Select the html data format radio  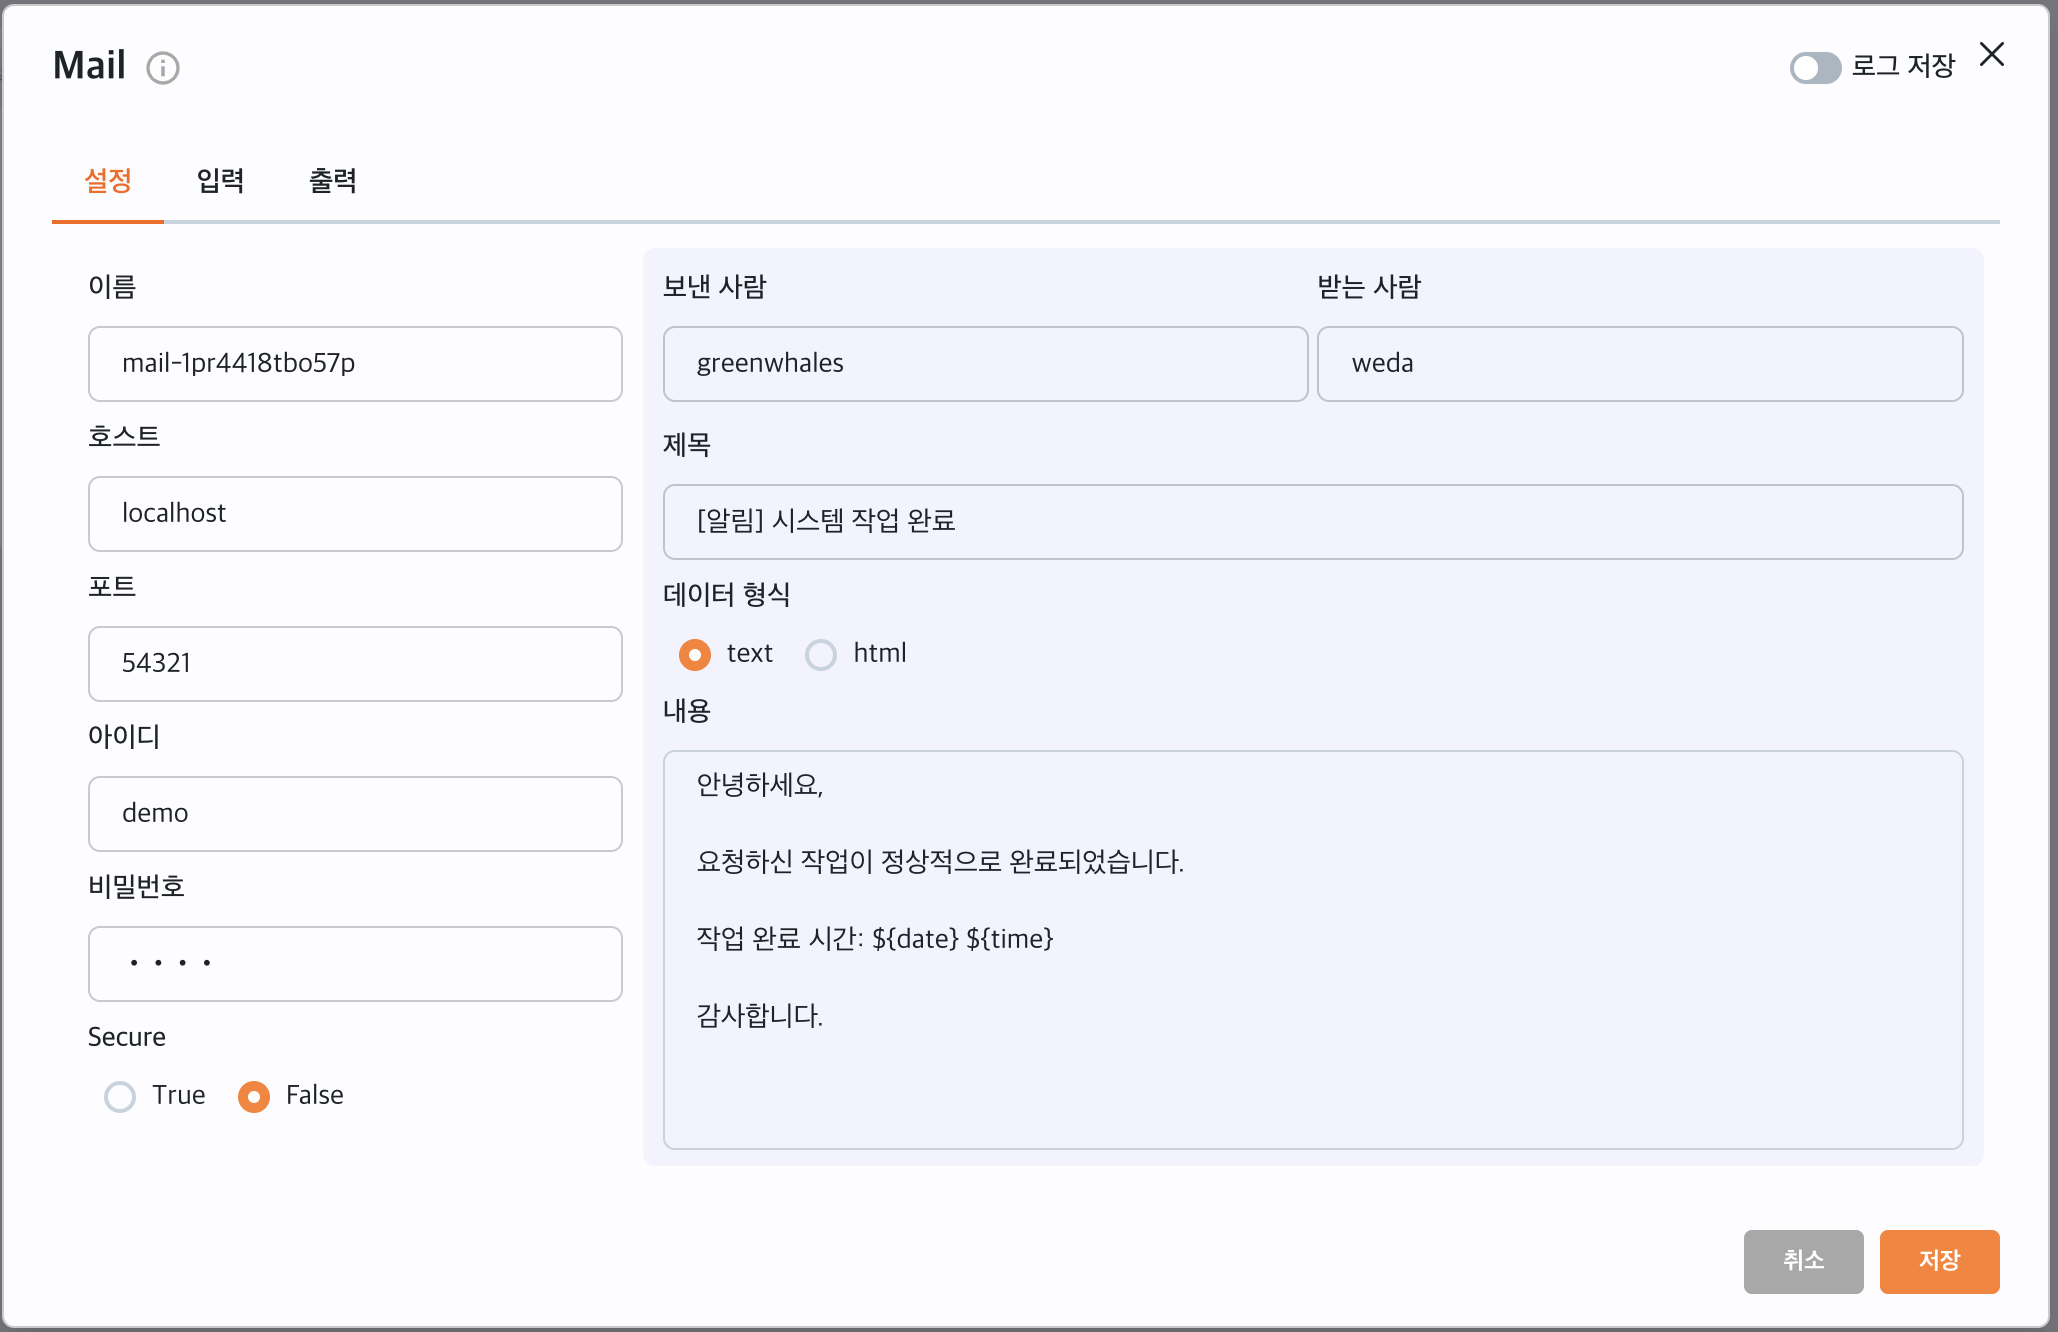pos(821,654)
